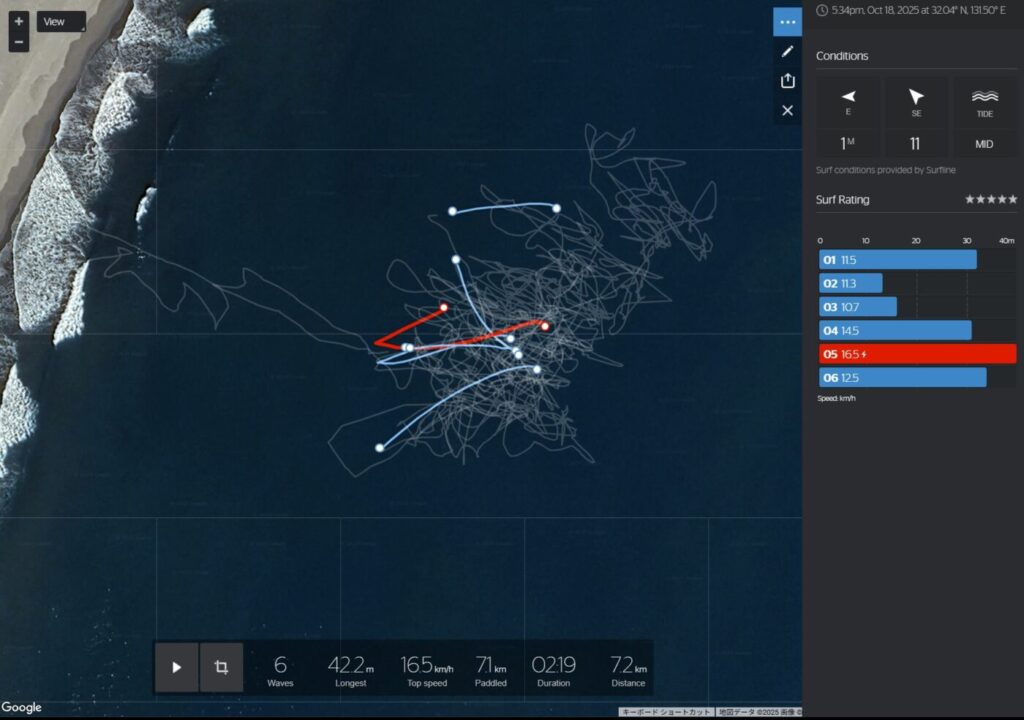Screen dimensions: 1024x720
Task: Select the red wave 05 top-speed bar
Action: point(917,354)
